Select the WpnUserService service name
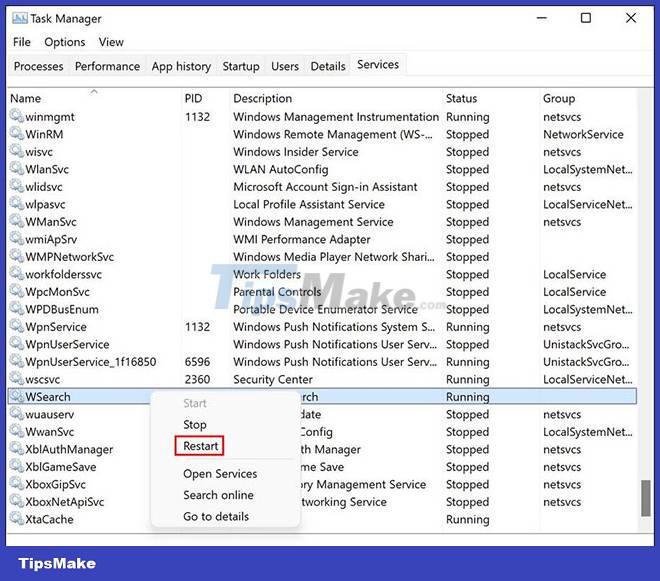Screen dimensions: 660x581 click(67, 344)
